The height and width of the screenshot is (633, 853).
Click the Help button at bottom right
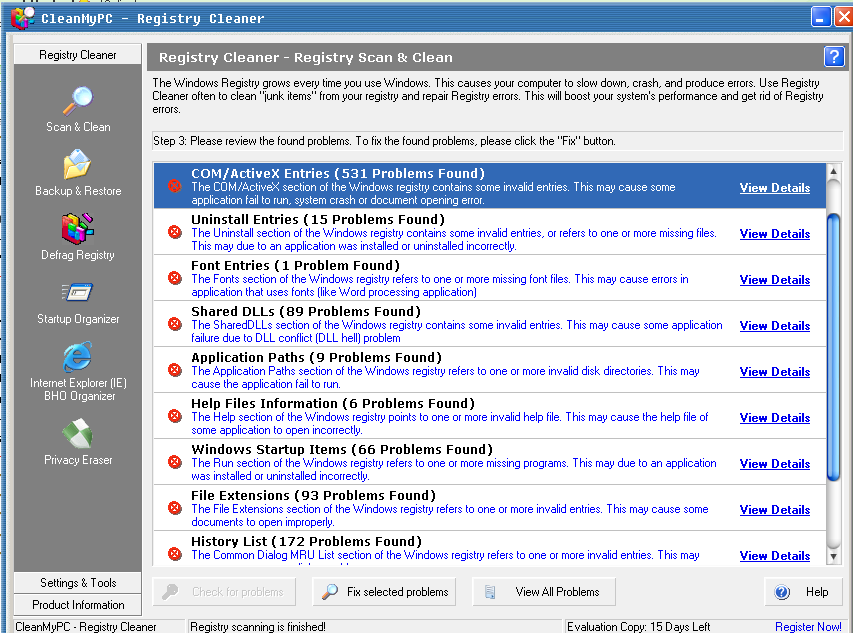click(x=803, y=592)
